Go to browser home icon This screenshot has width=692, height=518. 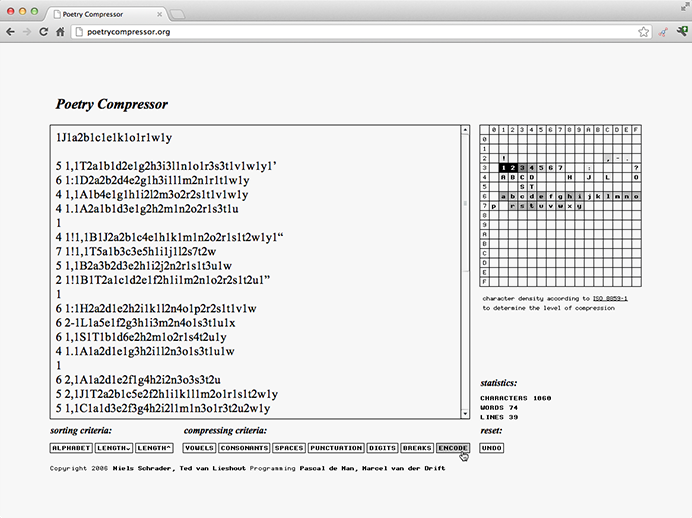61,32
